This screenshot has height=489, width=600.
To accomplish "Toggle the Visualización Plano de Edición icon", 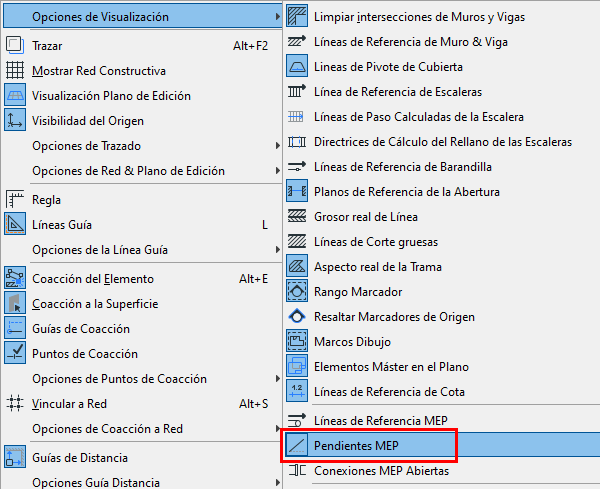I will tap(15, 96).
